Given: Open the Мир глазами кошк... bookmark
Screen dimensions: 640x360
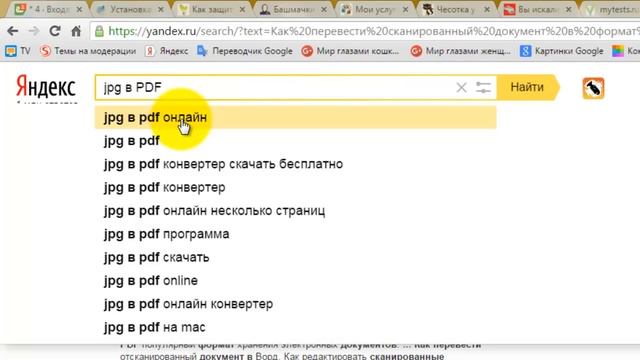Looking at the screenshot, I should 350,51.
